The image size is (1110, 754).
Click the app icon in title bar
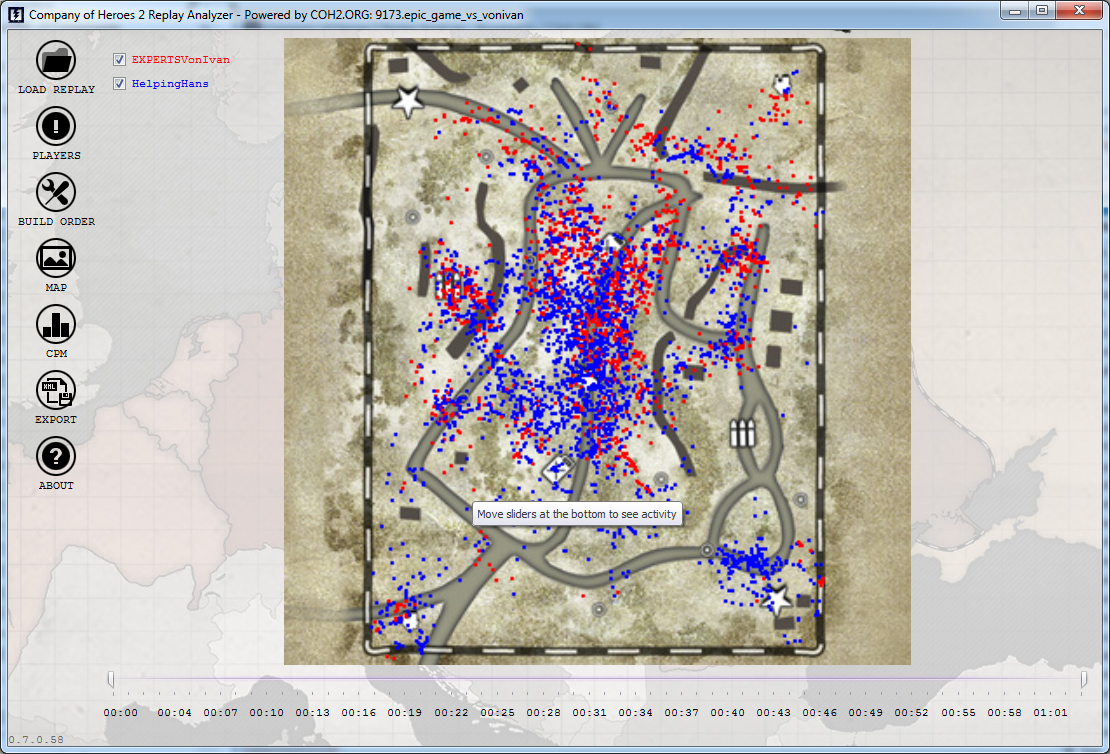click(x=16, y=14)
